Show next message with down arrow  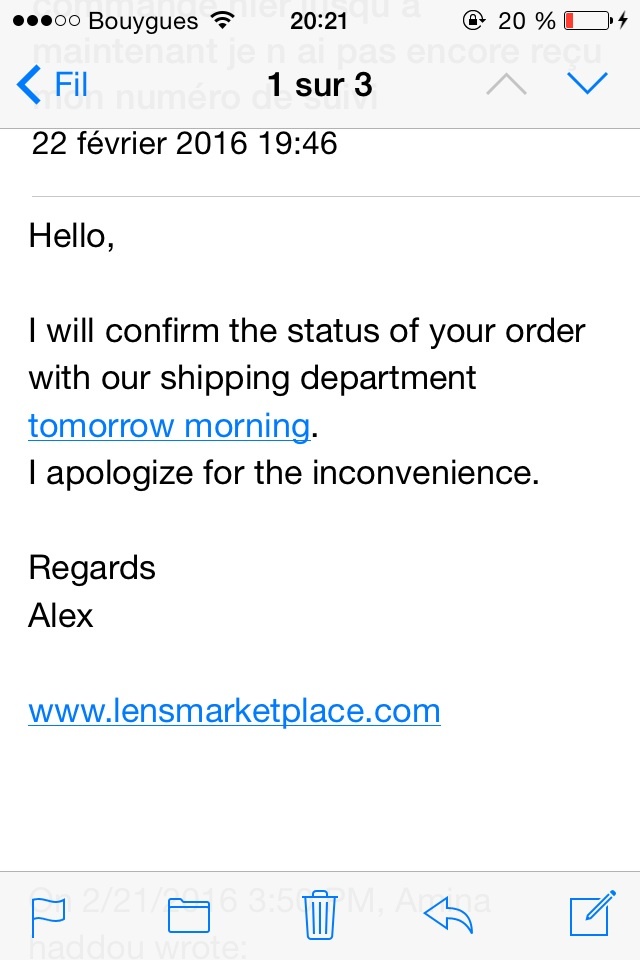[x=586, y=84]
